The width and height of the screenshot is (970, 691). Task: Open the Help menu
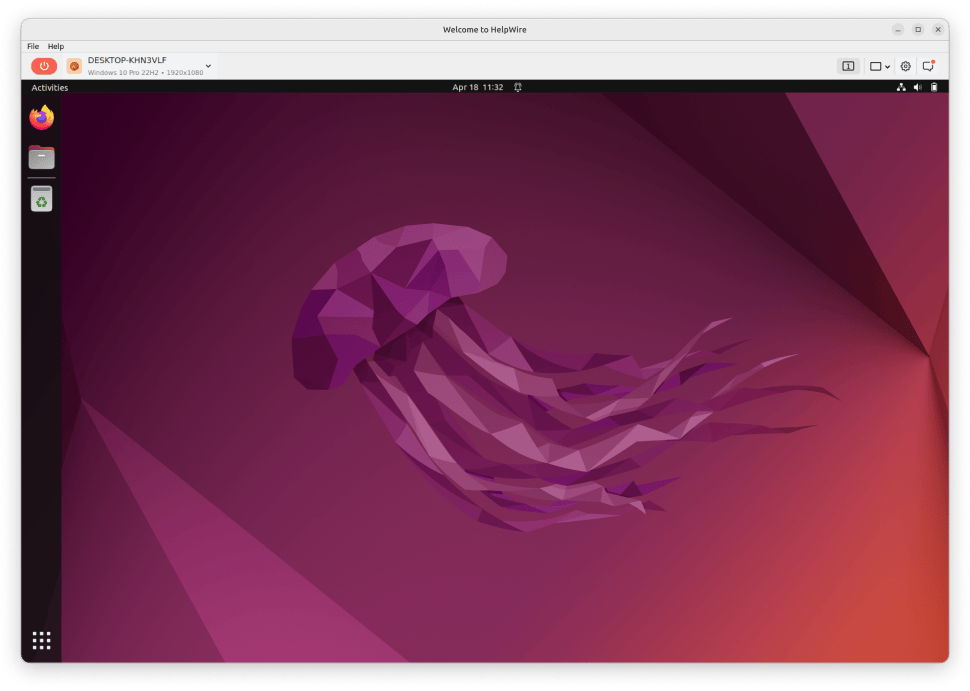point(56,46)
